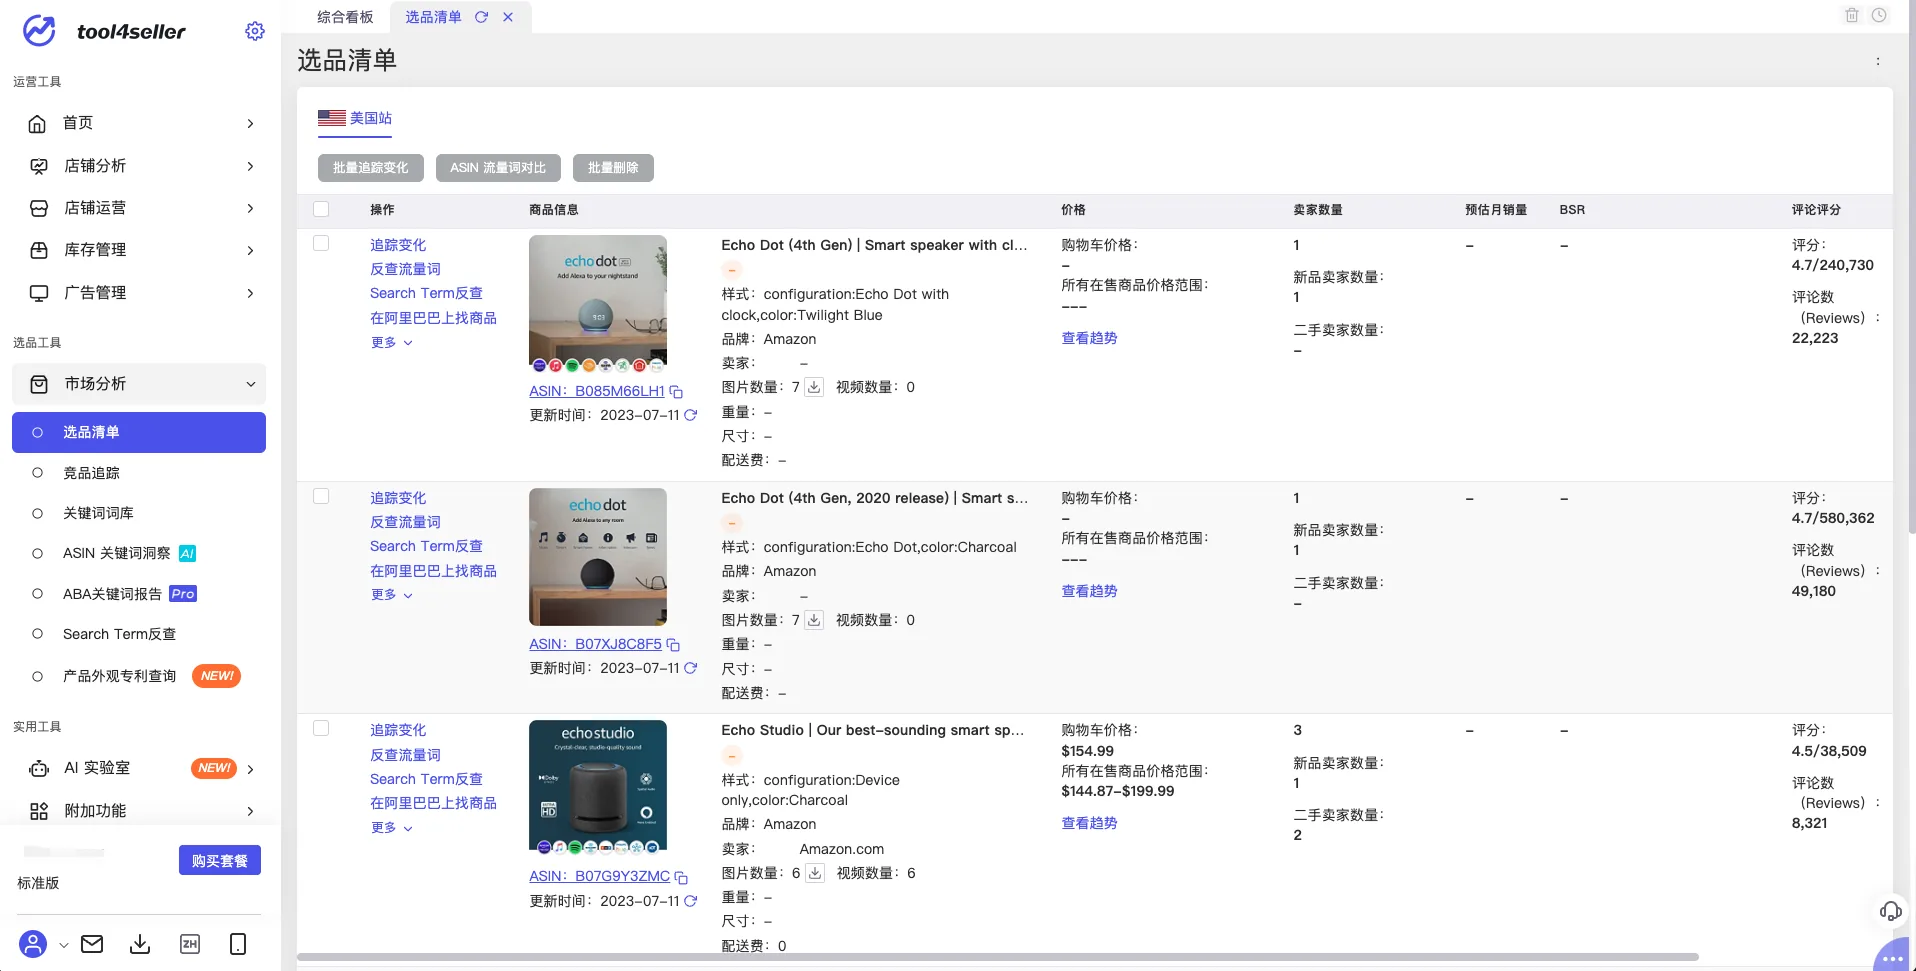Click the tool4seller logo
Screen dimensions: 1916x971
tap(104, 31)
